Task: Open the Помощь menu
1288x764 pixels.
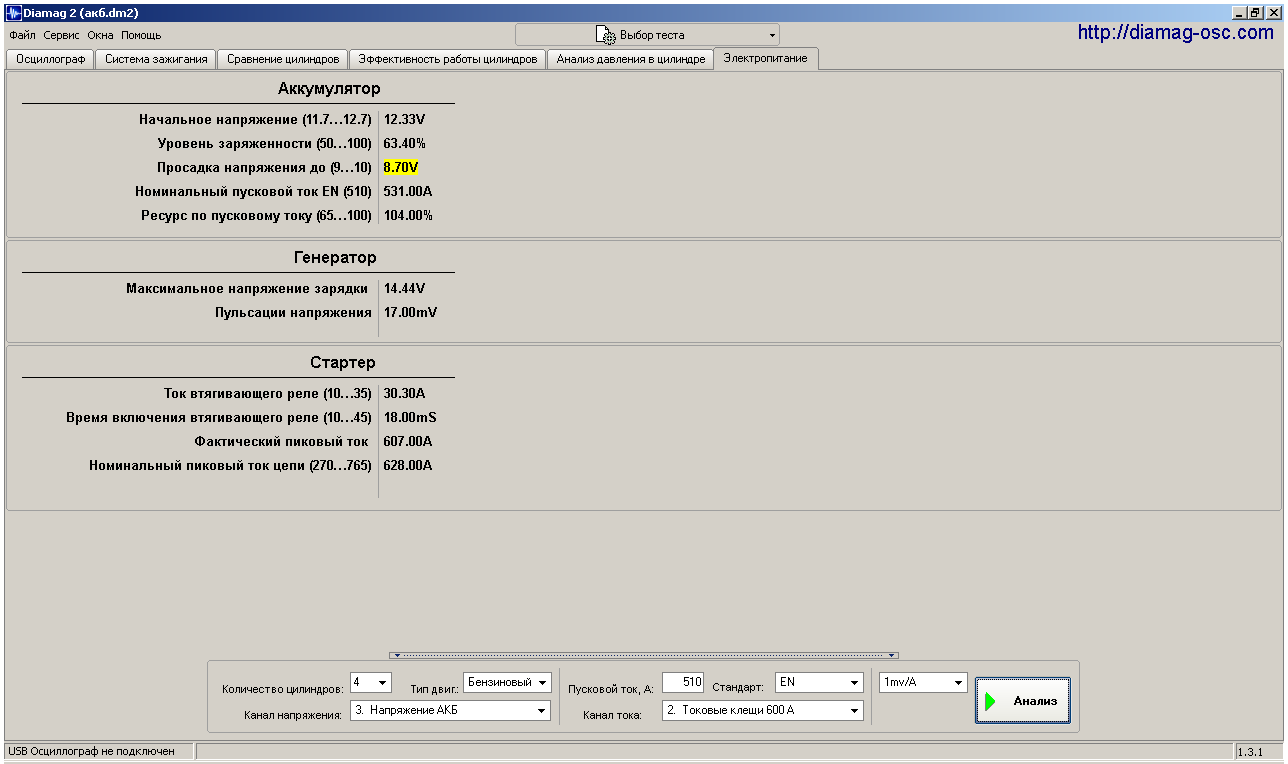Action: coord(141,35)
